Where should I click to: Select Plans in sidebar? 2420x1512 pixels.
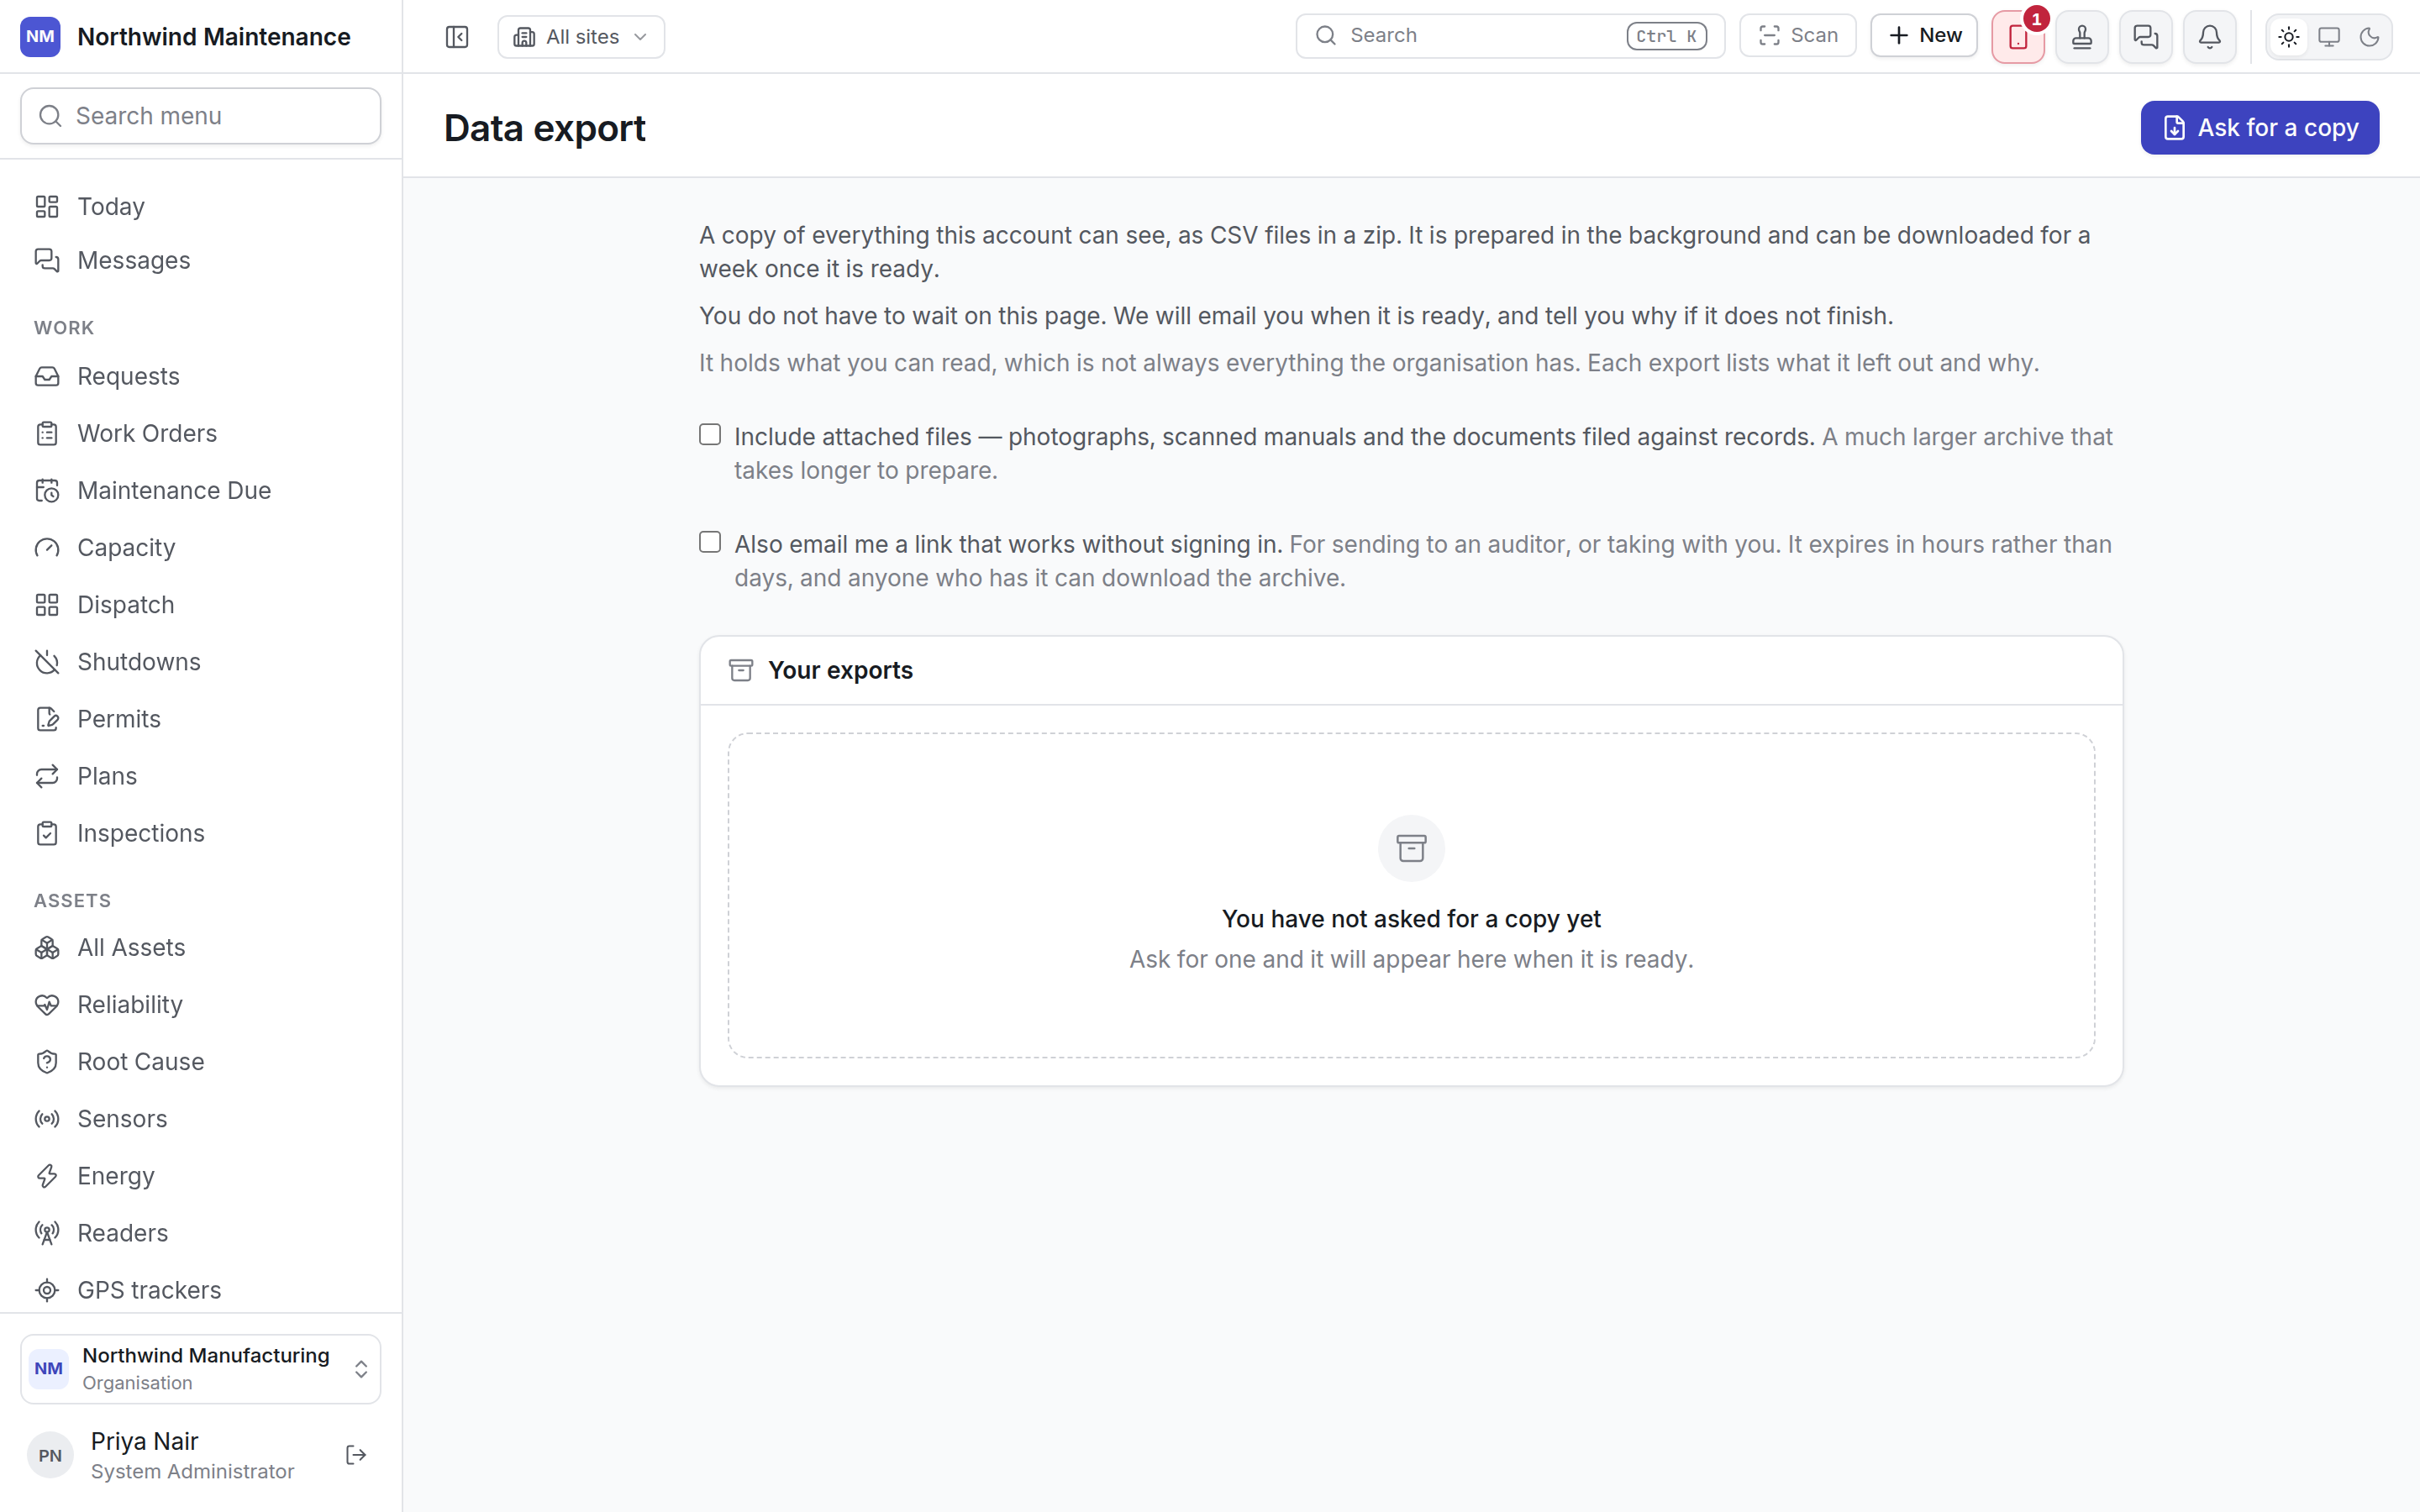[201, 776]
